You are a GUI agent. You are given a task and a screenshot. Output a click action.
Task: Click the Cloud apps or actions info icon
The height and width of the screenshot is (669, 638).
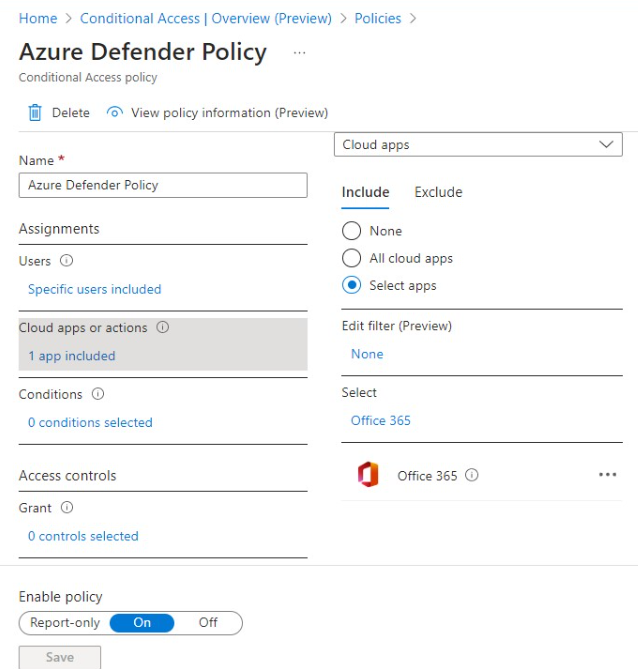click(x=163, y=327)
